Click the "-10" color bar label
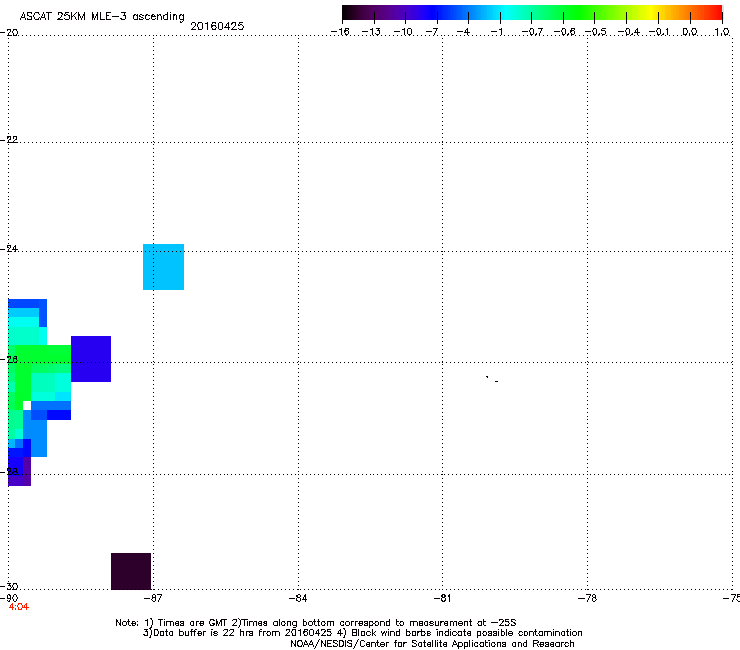Screen dimensions: 740x650 [403, 32]
